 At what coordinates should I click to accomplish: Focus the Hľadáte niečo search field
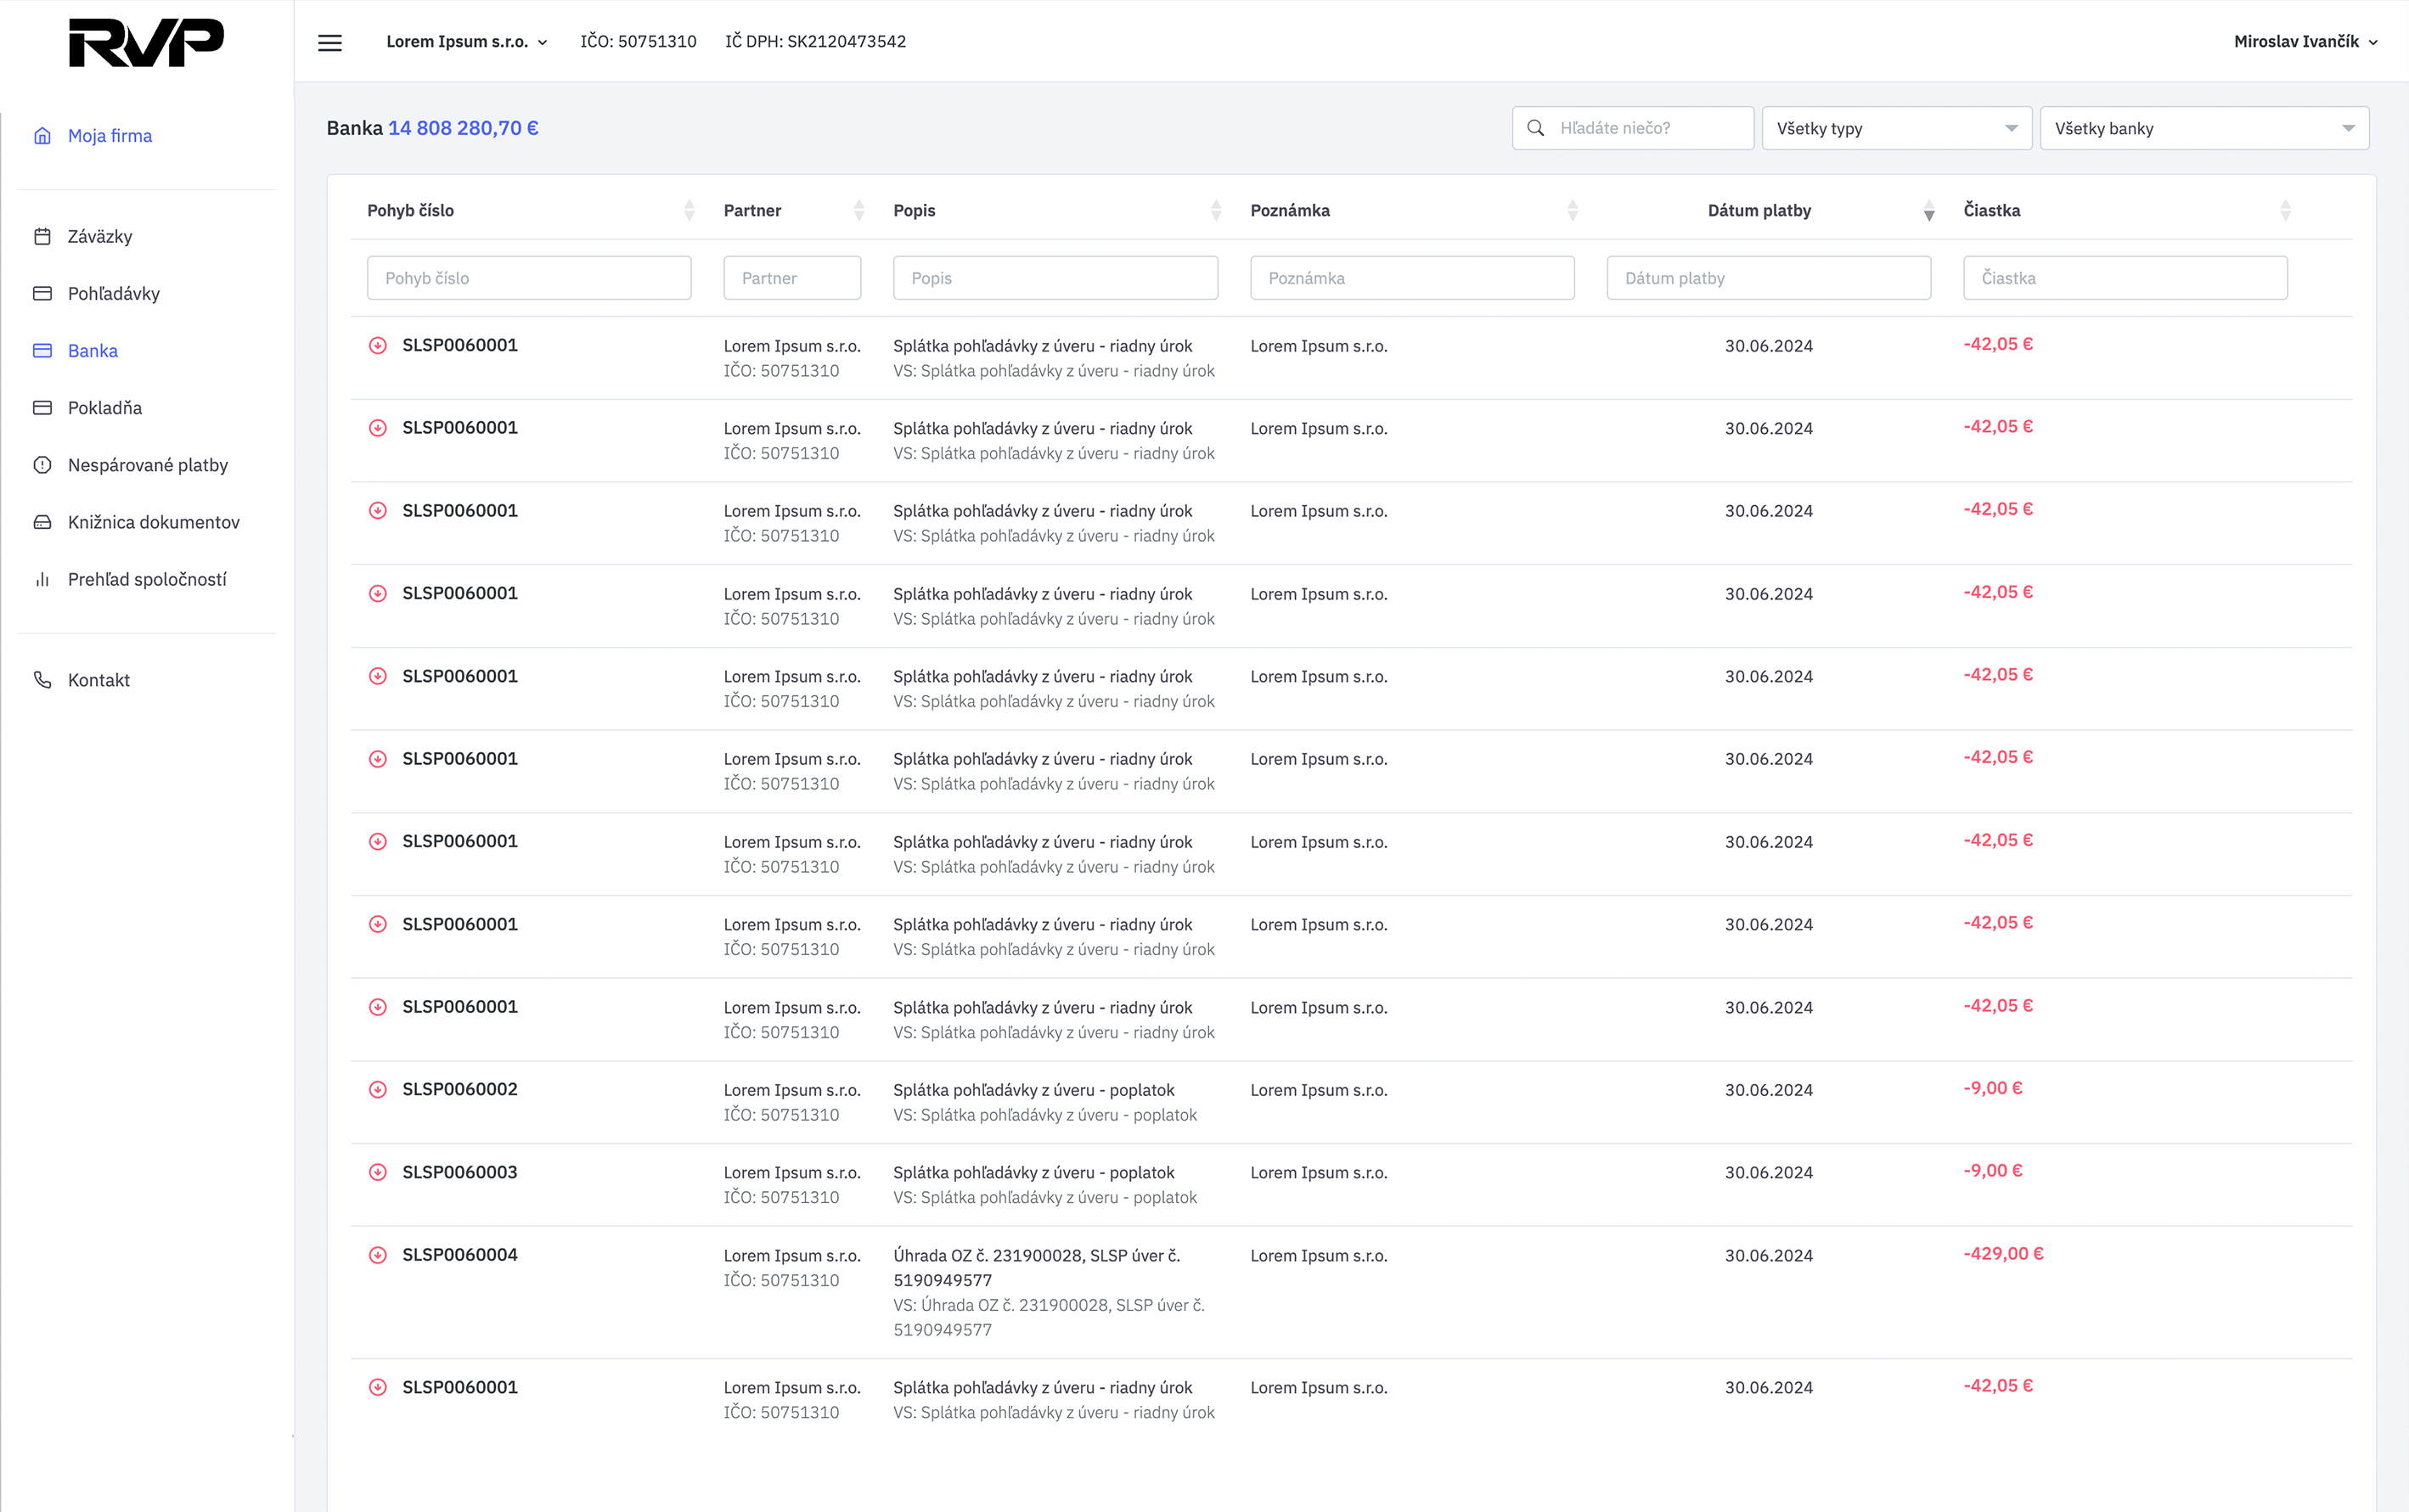point(1633,128)
